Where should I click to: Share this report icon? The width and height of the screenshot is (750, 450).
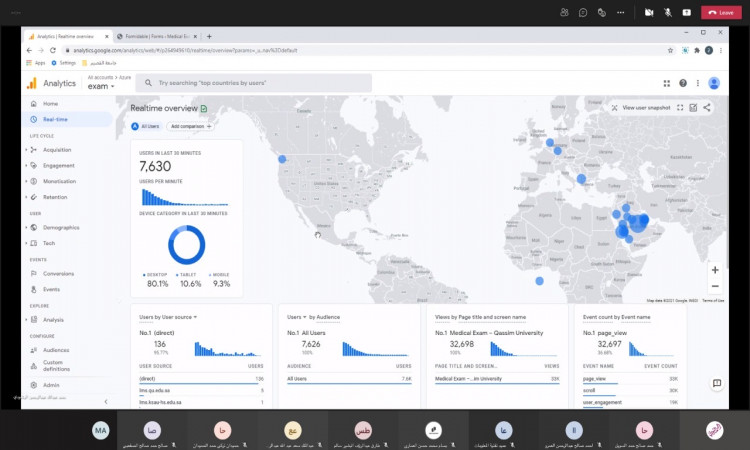click(x=706, y=108)
